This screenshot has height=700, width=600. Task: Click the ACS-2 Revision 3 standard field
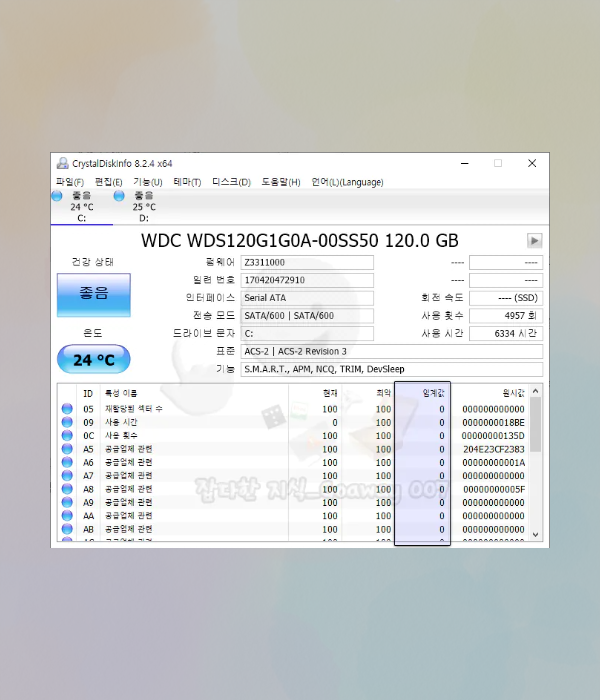392,351
